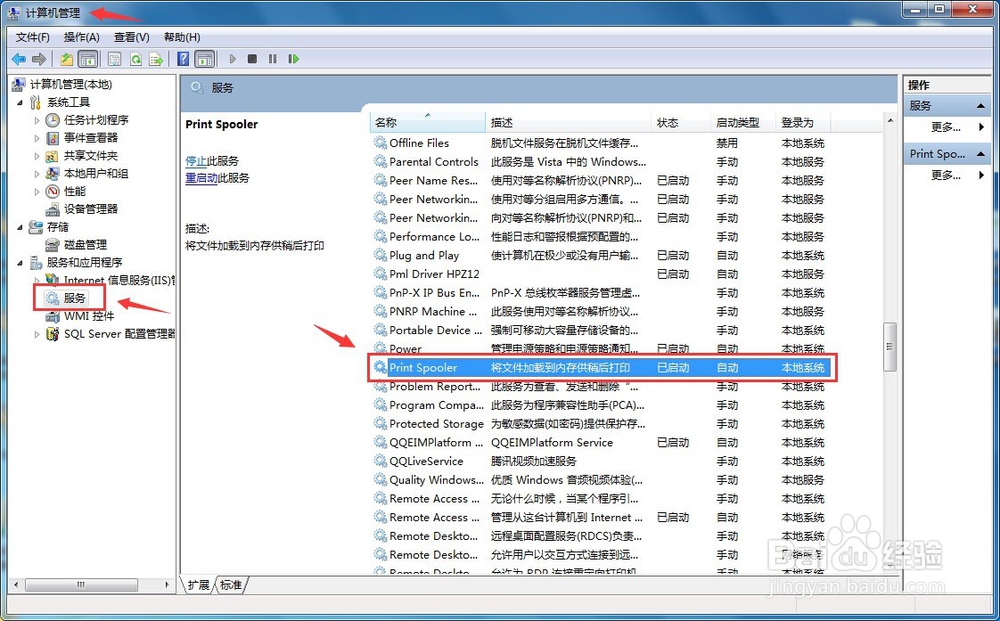The height and width of the screenshot is (621, 1000).
Task: Select the Print Spooler service row
Action: pyautogui.click(x=603, y=368)
